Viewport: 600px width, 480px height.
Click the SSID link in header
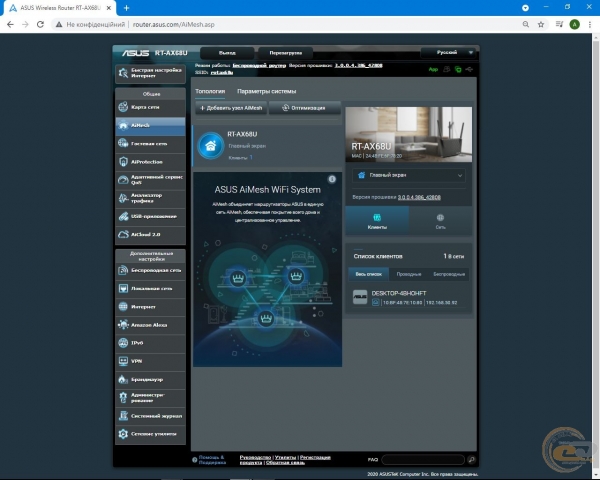[222, 72]
